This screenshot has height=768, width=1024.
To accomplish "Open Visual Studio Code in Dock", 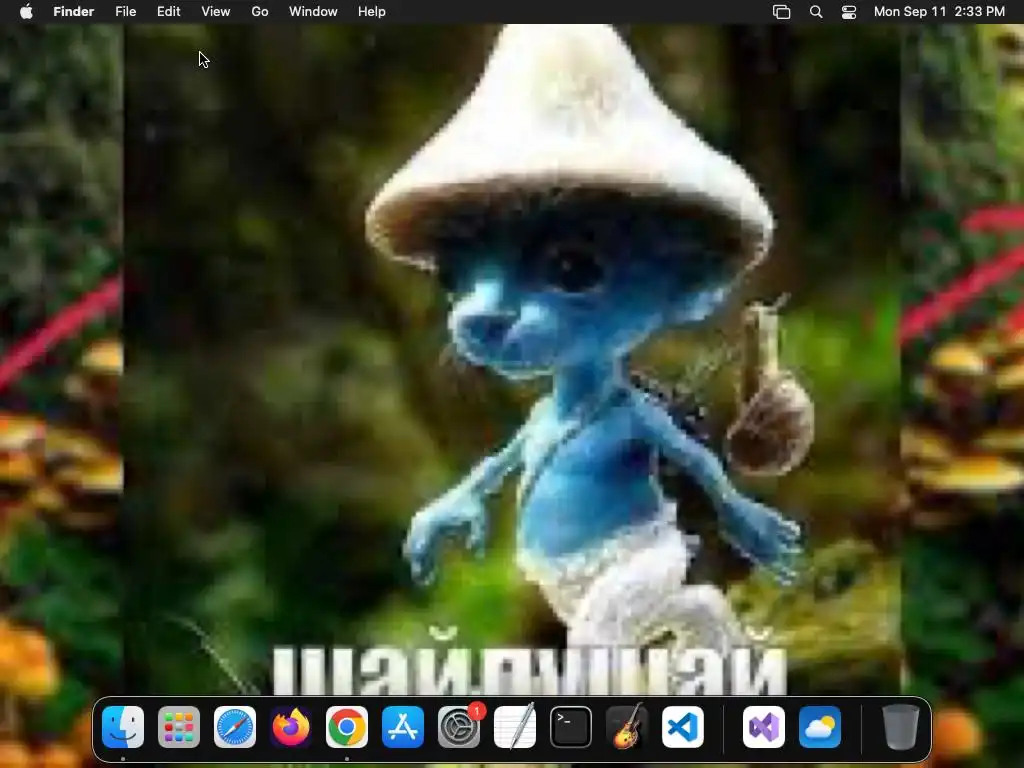I will [683, 727].
